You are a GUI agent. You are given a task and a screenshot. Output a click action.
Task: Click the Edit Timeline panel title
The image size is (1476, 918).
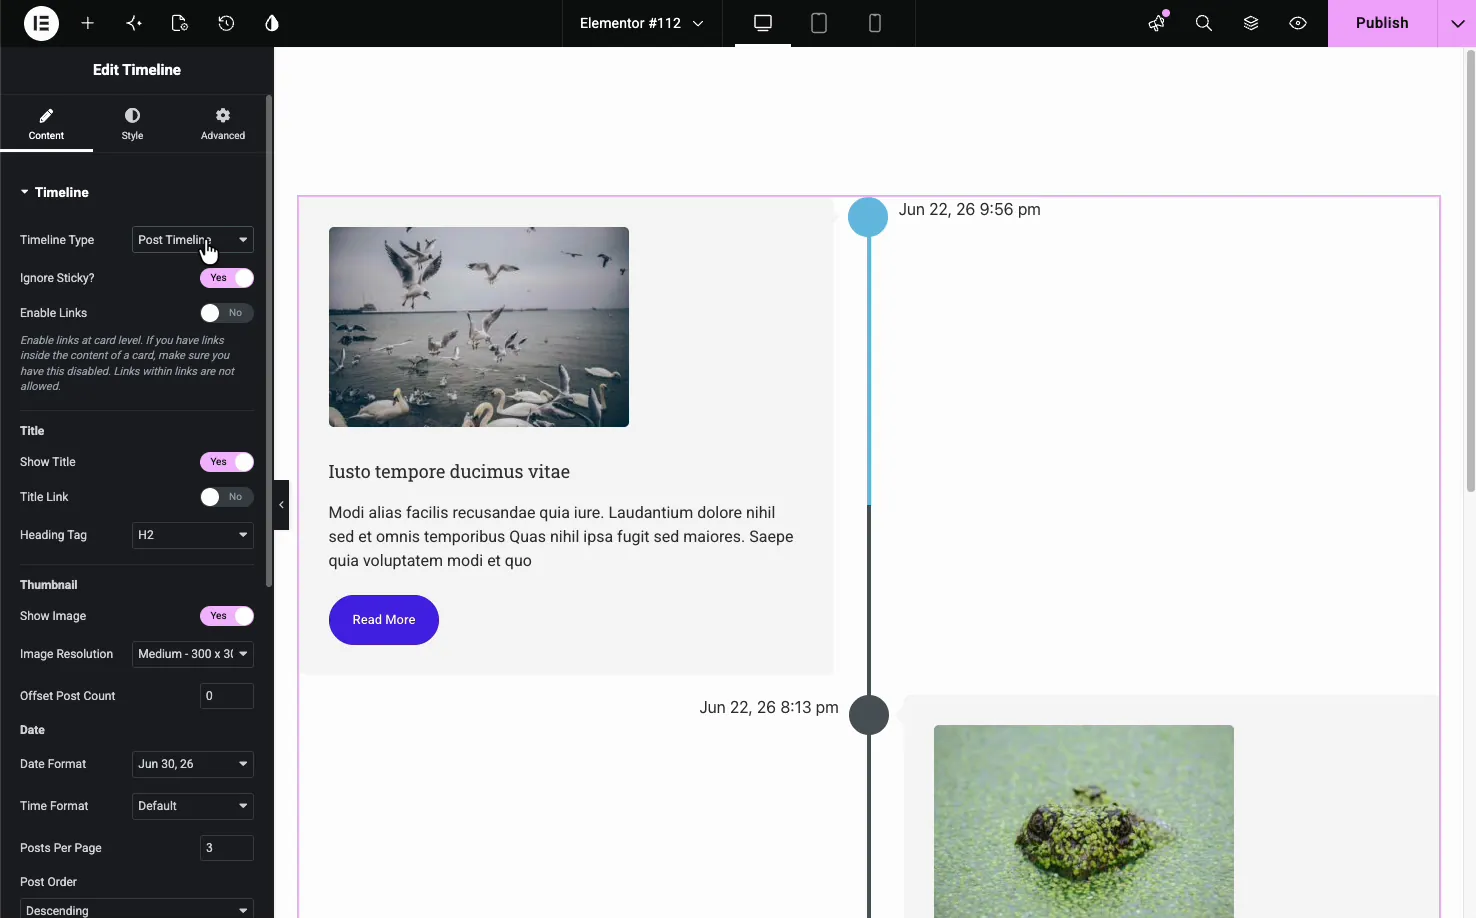137,70
